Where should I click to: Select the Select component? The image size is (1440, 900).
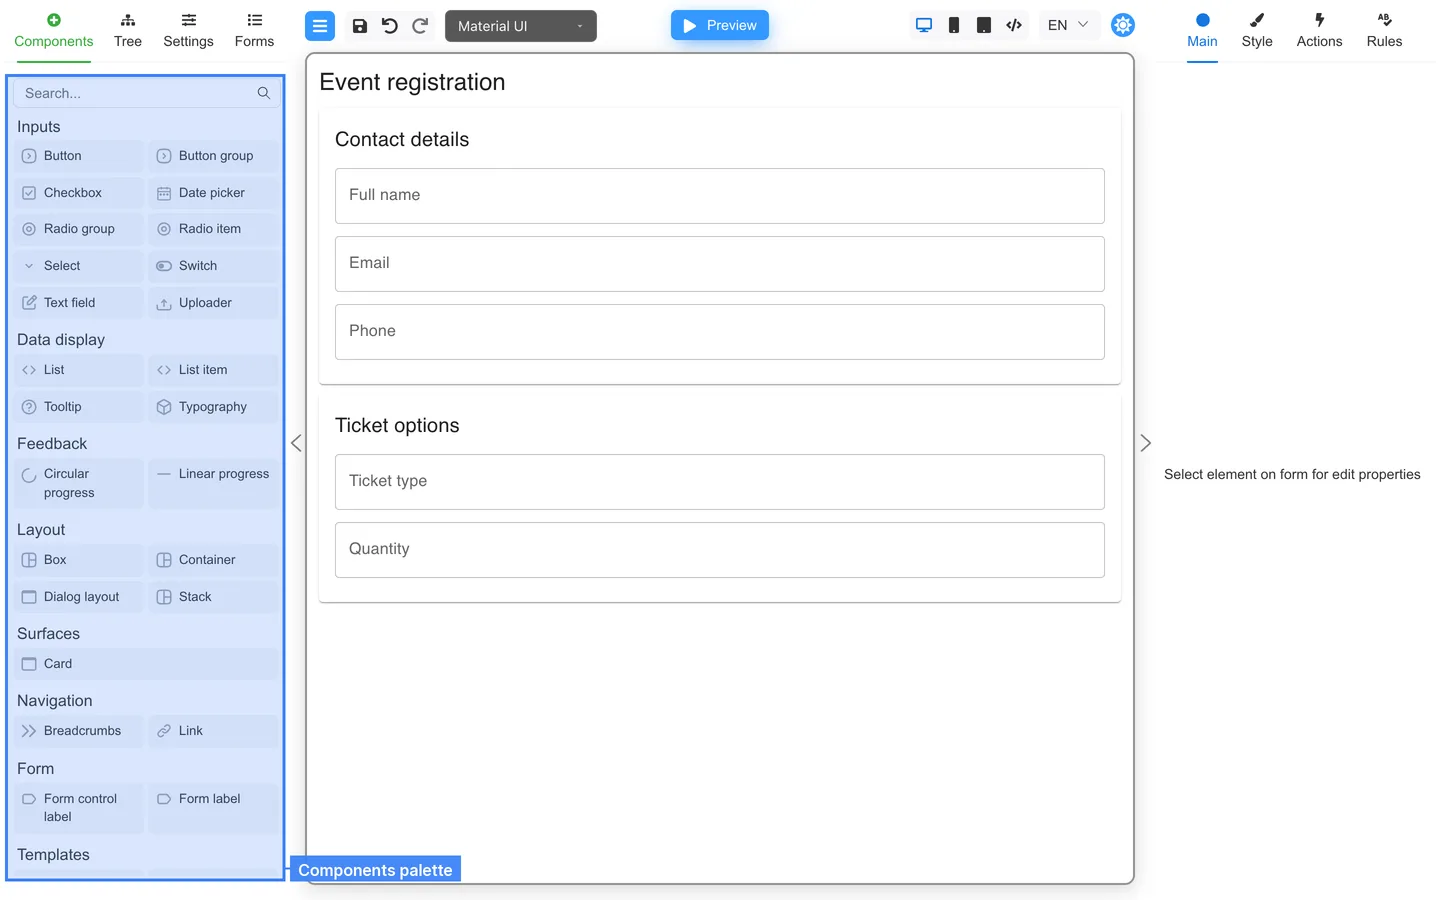pyautogui.click(x=78, y=266)
